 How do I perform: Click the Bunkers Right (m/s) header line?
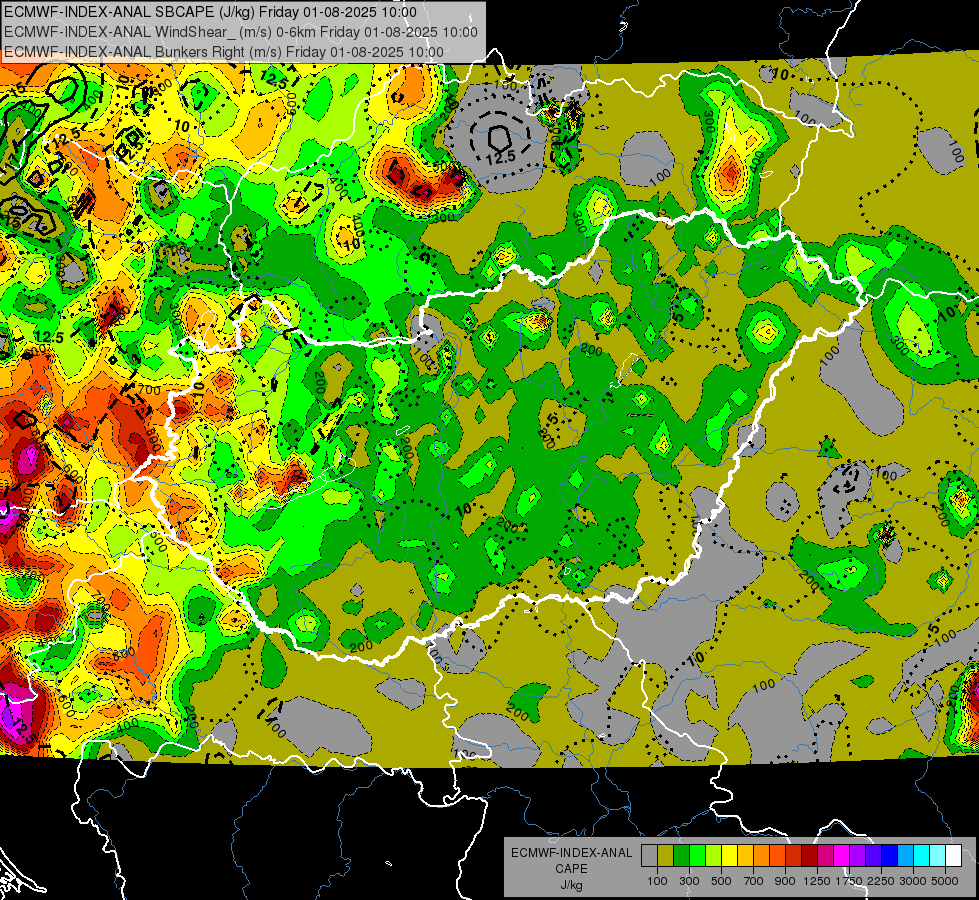click(x=224, y=52)
